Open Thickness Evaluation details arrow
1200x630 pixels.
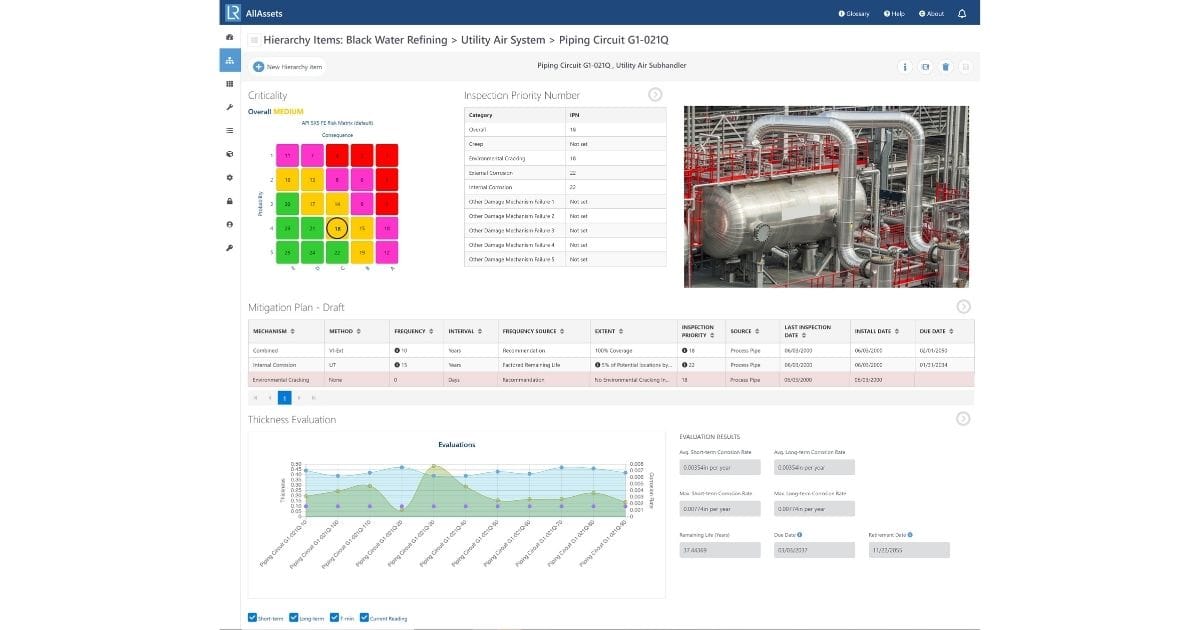pyautogui.click(x=963, y=419)
